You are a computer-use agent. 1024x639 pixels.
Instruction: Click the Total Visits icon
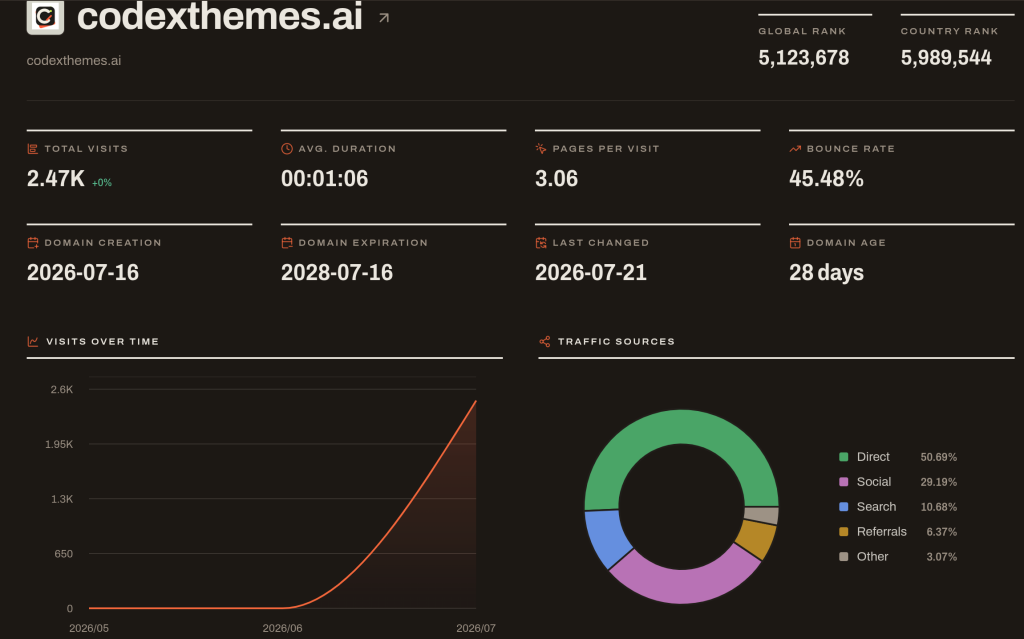click(x=33, y=149)
